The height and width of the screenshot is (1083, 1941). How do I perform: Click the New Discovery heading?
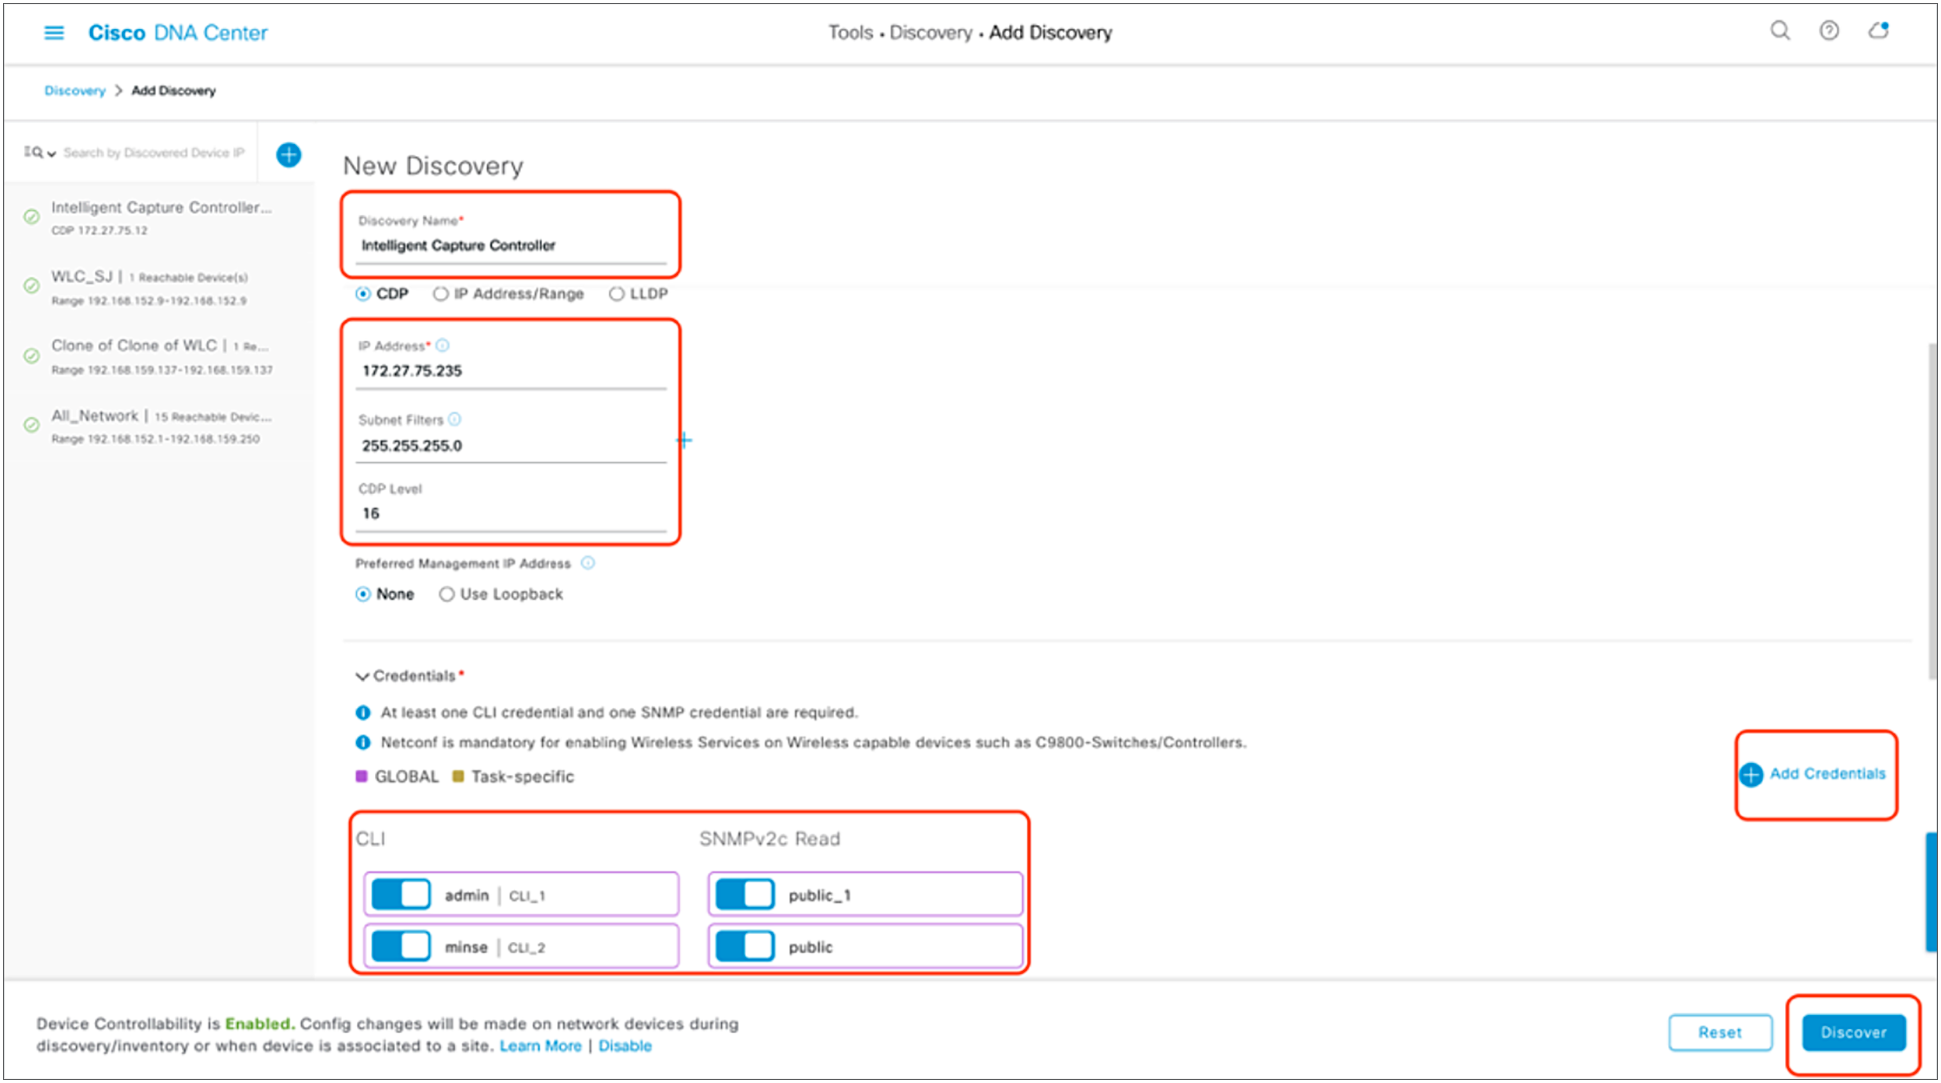pos(433,166)
